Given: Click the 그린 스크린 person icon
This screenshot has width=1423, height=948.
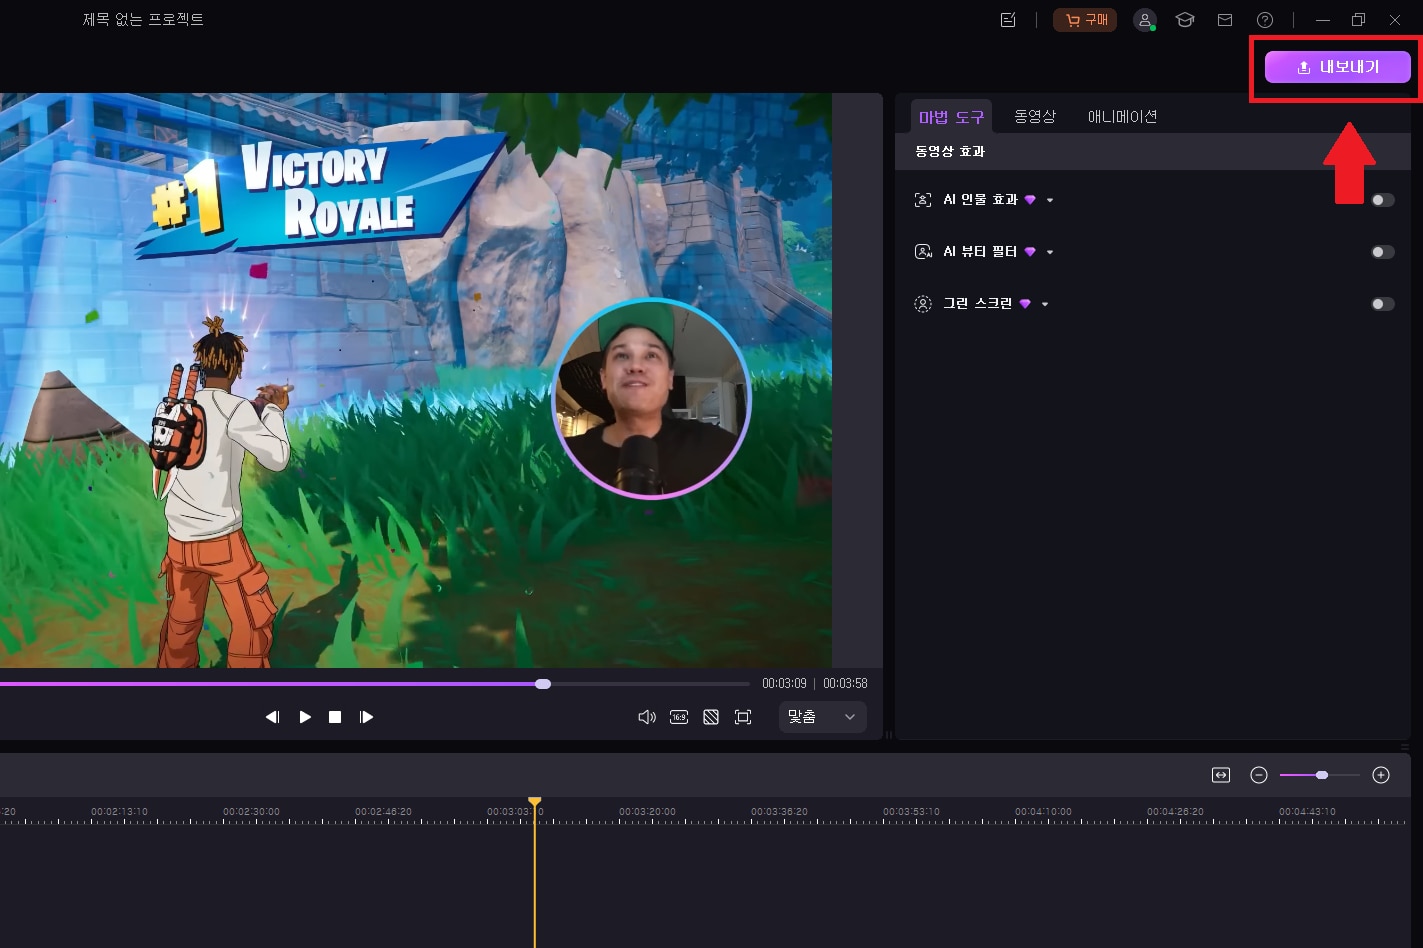Looking at the screenshot, I should [x=923, y=304].
